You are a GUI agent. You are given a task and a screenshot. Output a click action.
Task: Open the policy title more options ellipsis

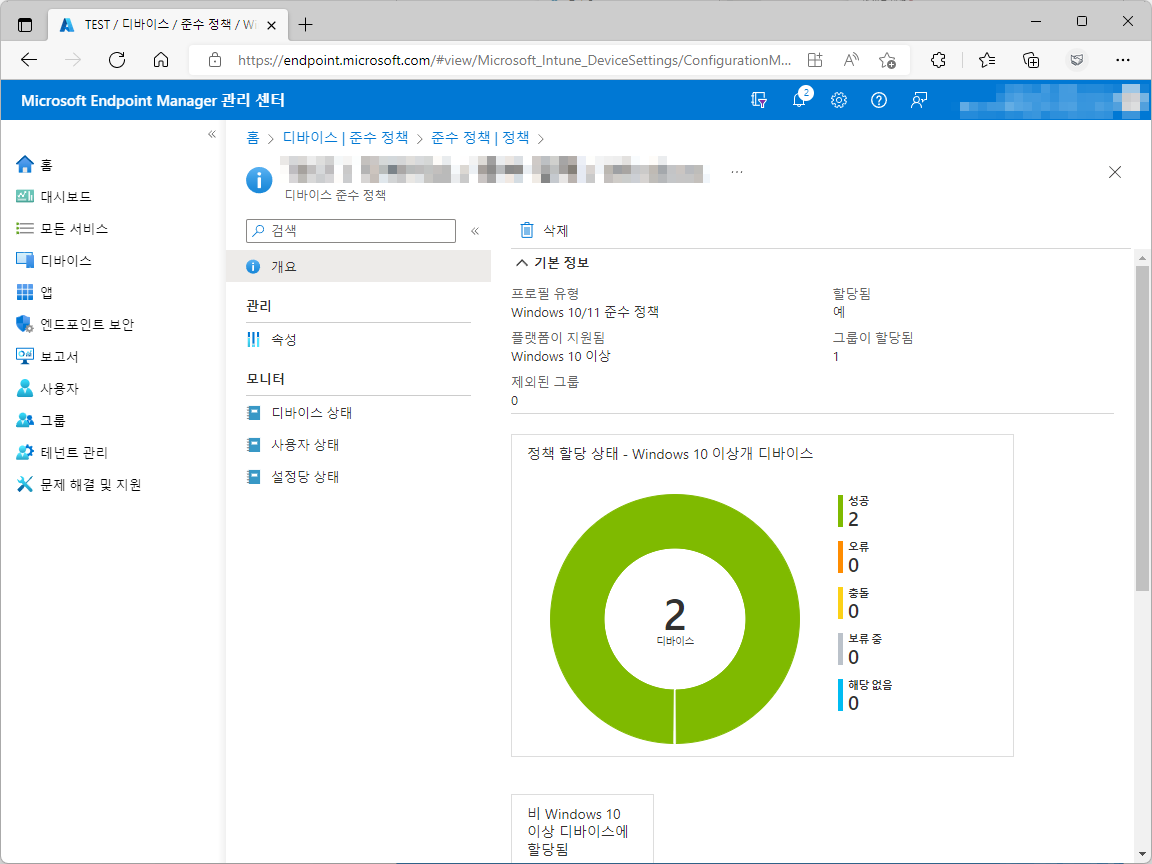737,173
